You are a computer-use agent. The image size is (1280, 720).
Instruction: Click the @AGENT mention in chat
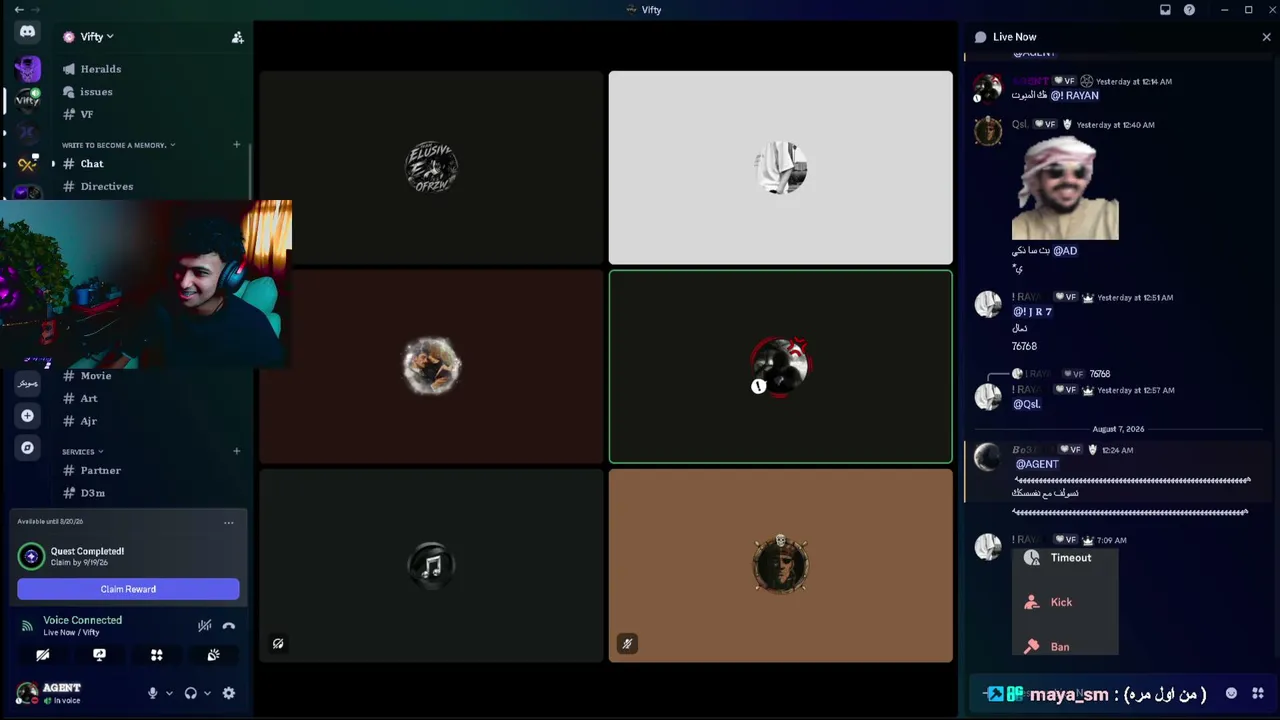coord(1037,464)
